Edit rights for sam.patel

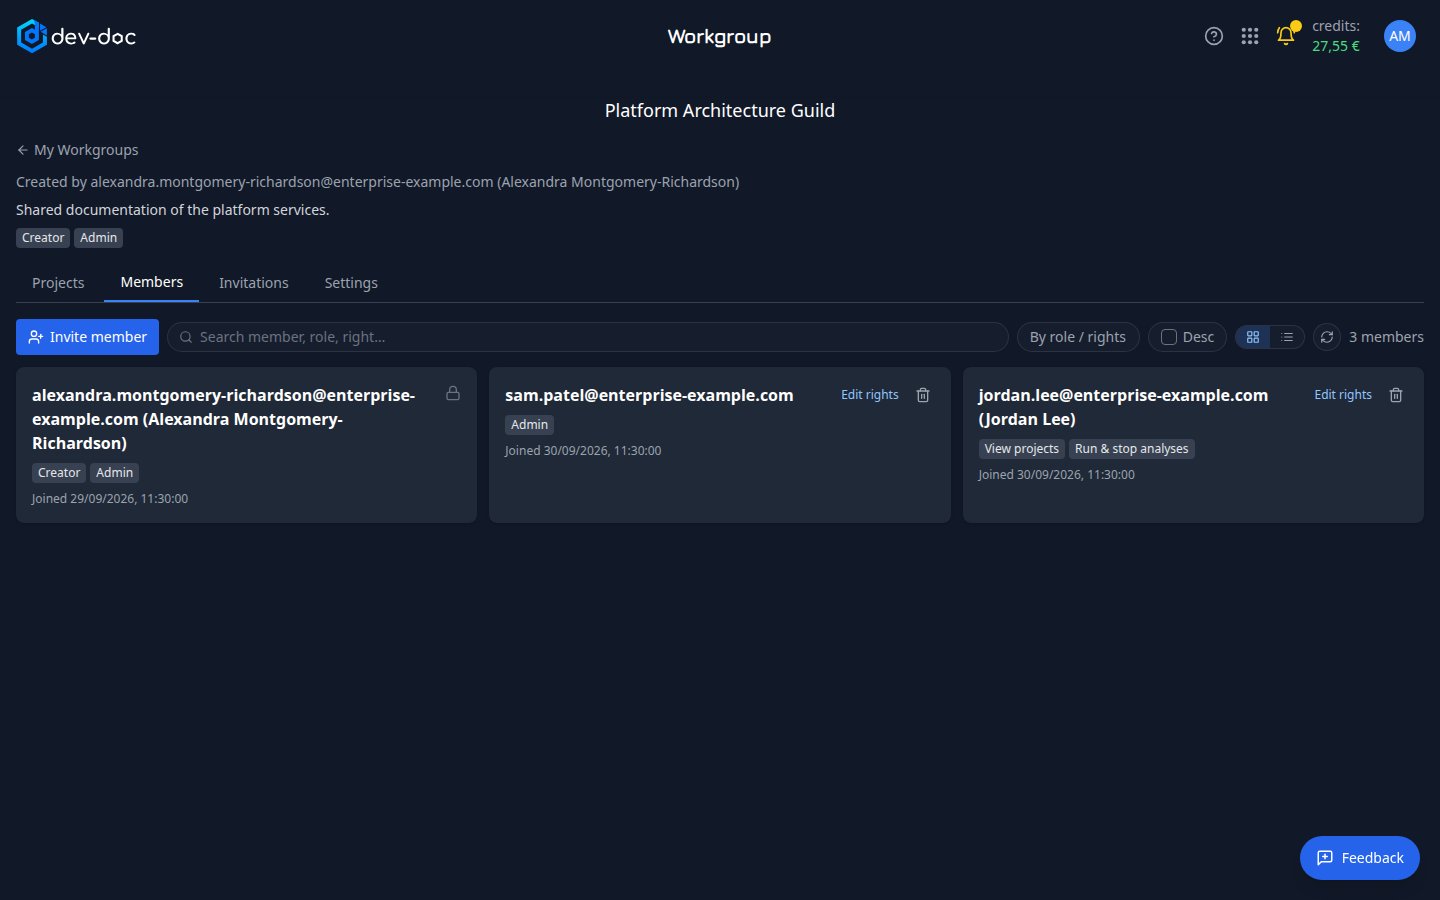tap(870, 395)
